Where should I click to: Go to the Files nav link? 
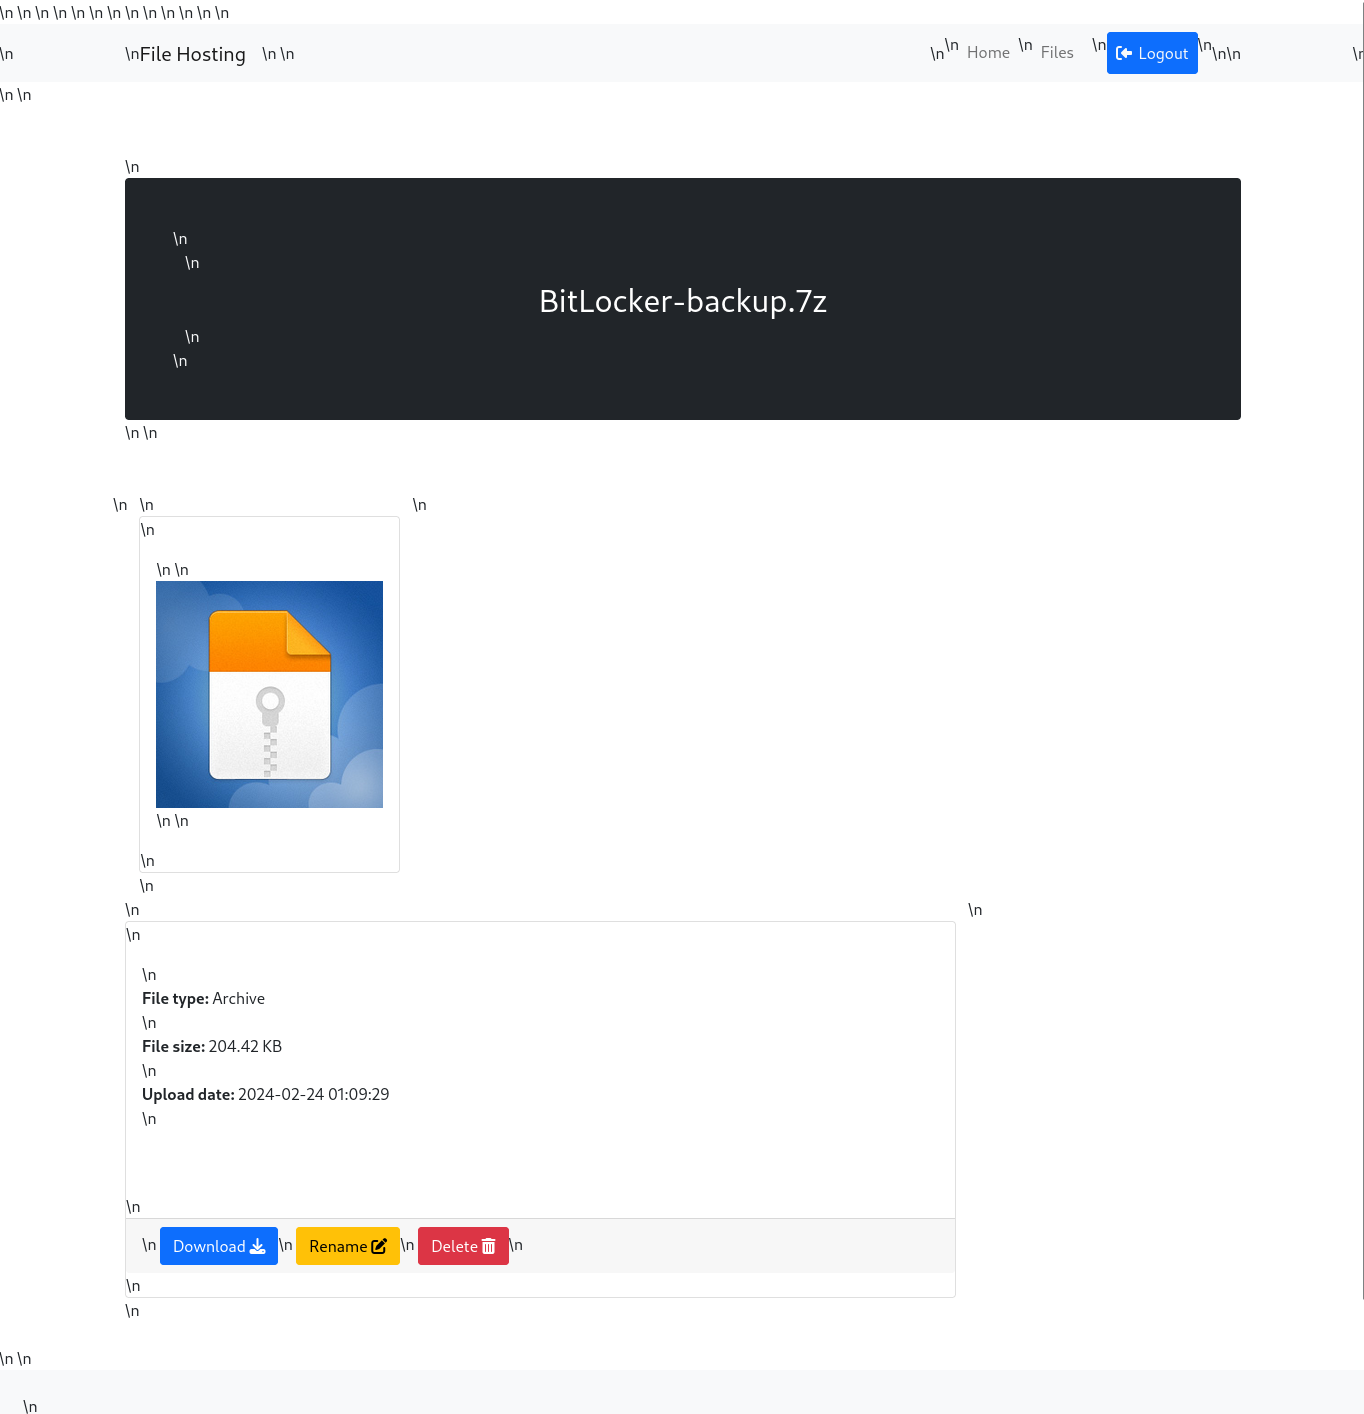click(1057, 53)
